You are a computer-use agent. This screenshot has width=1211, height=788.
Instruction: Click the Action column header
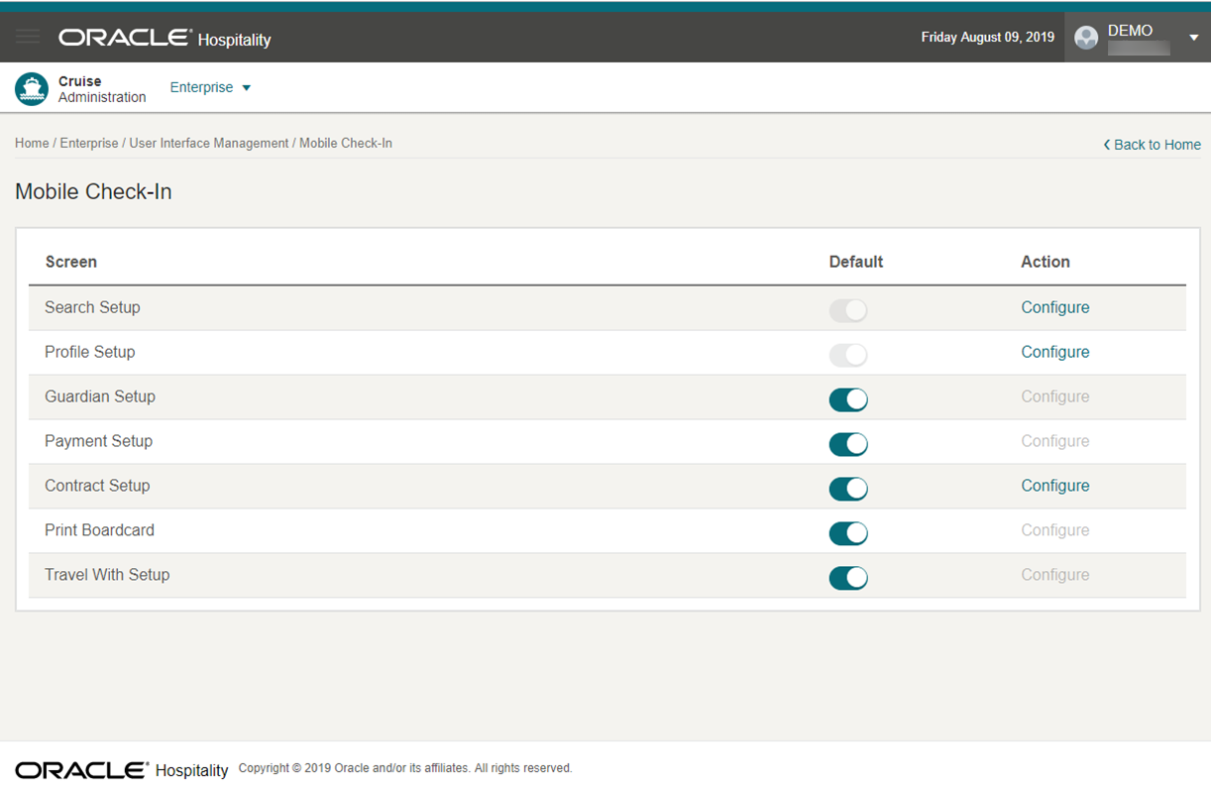(x=1045, y=262)
